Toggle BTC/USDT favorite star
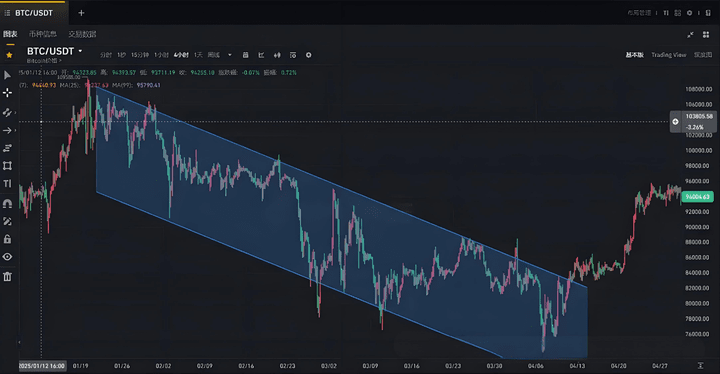Image resolution: width=720 pixels, height=374 pixels. (x=9, y=55)
